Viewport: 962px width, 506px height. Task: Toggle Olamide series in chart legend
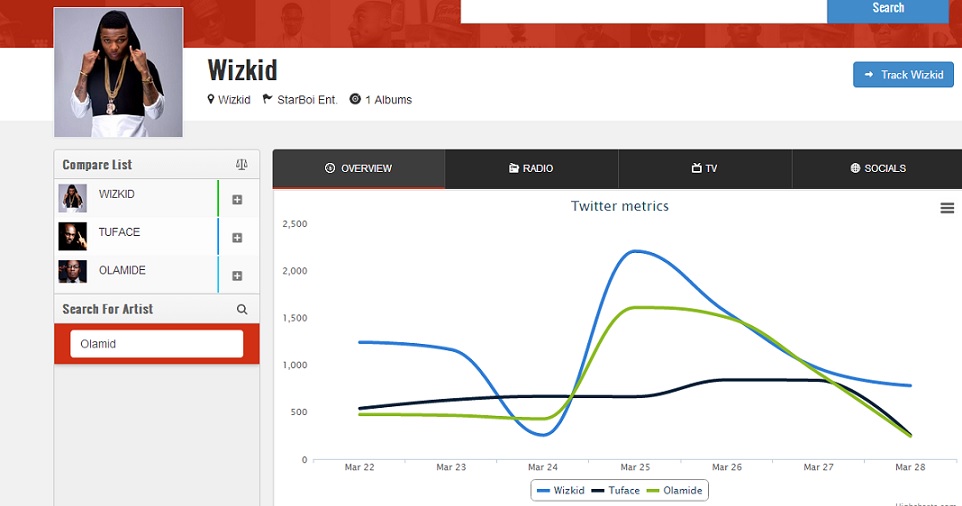tap(675, 491)
